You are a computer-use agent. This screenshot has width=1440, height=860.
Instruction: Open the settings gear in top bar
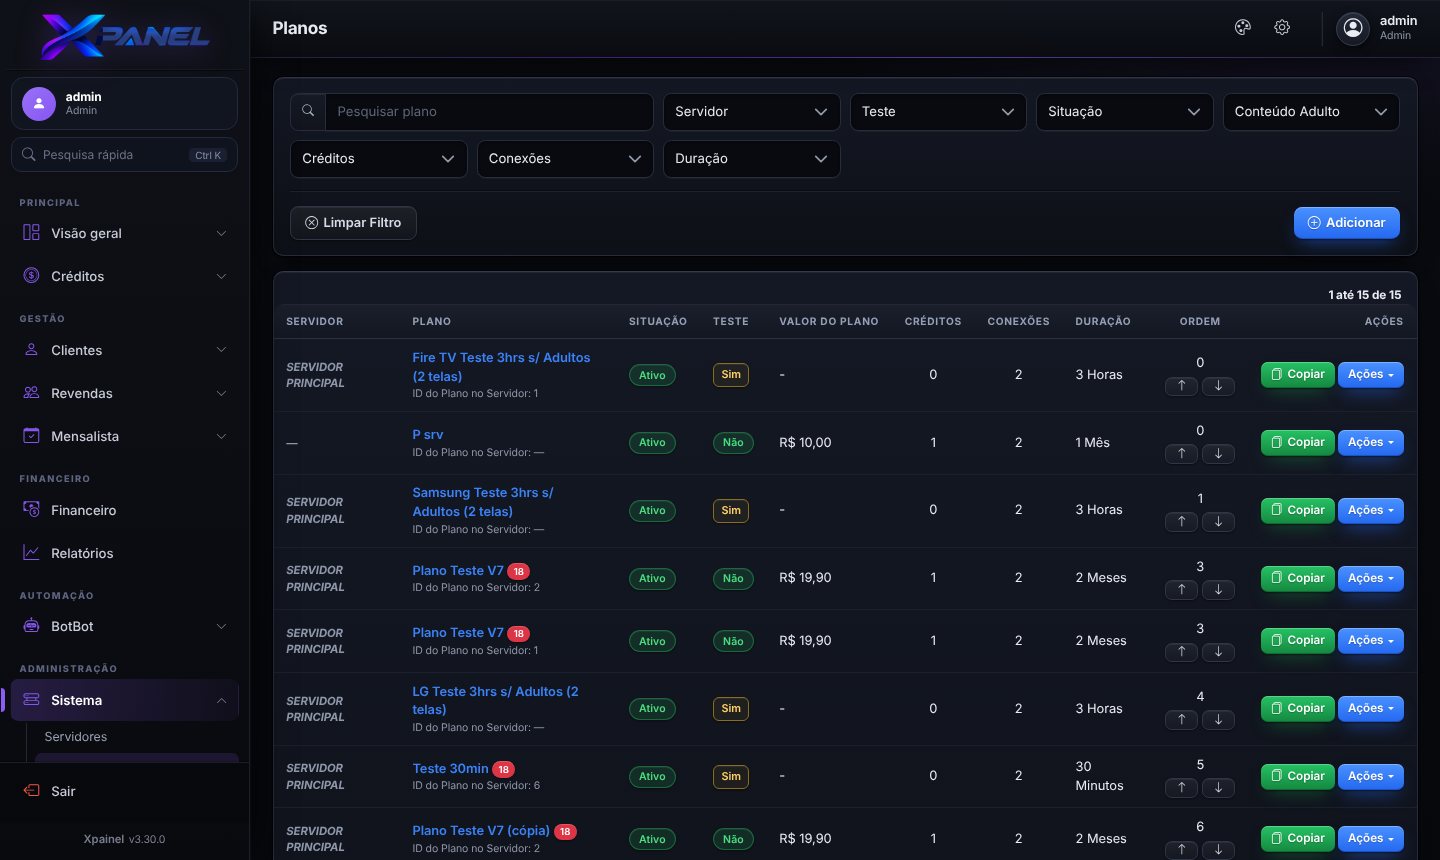pyautogui.click(x=1282, y=28)
